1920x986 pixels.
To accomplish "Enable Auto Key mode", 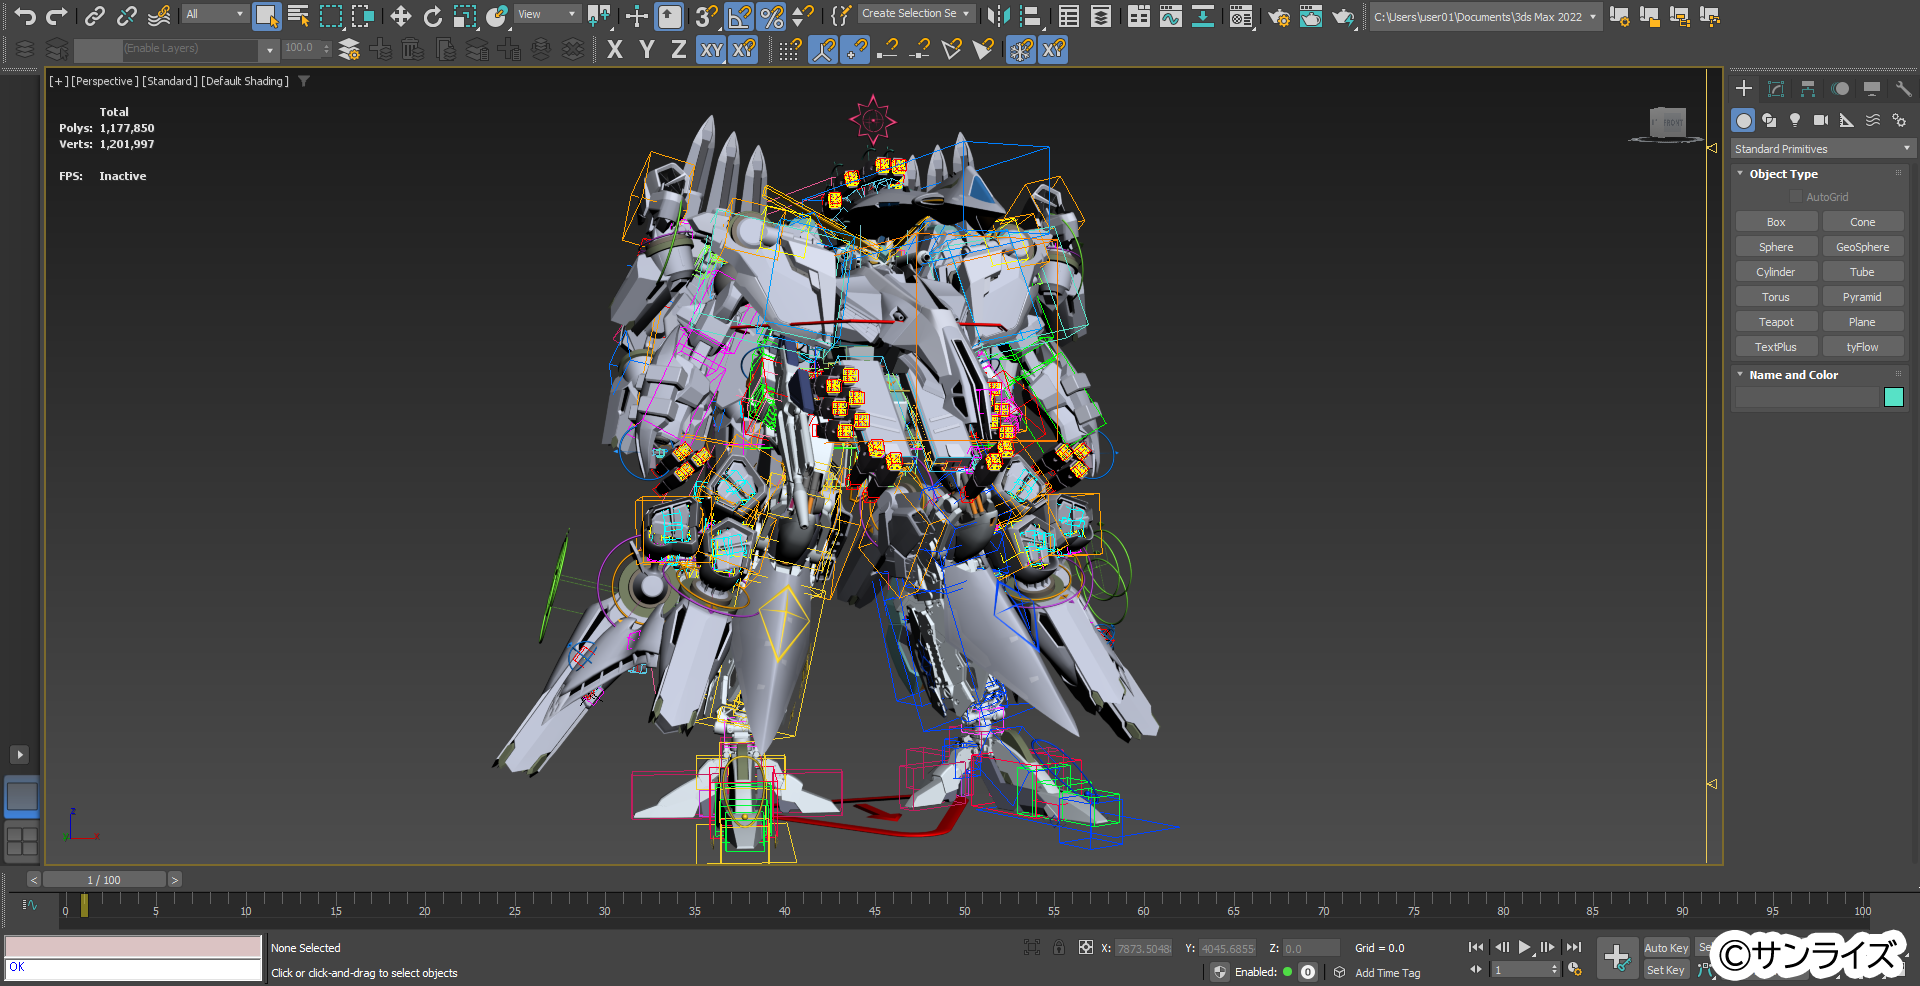I will tap(1666, 948).
